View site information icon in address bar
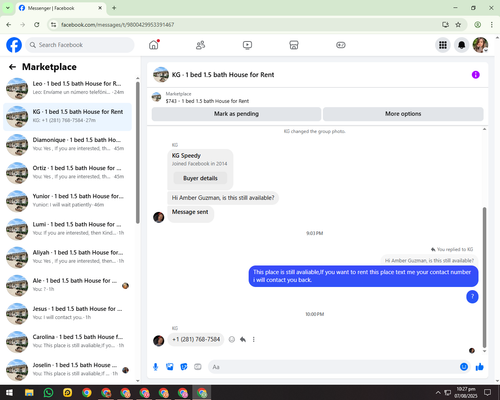The image size is (500, 400). 54,25
